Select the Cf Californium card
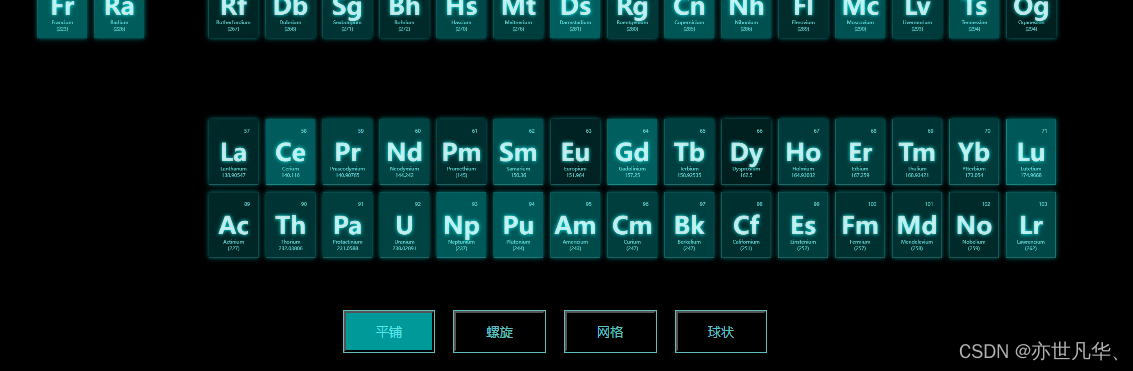The width and height of the screenshot is (1133, 371). pos(746,225)
